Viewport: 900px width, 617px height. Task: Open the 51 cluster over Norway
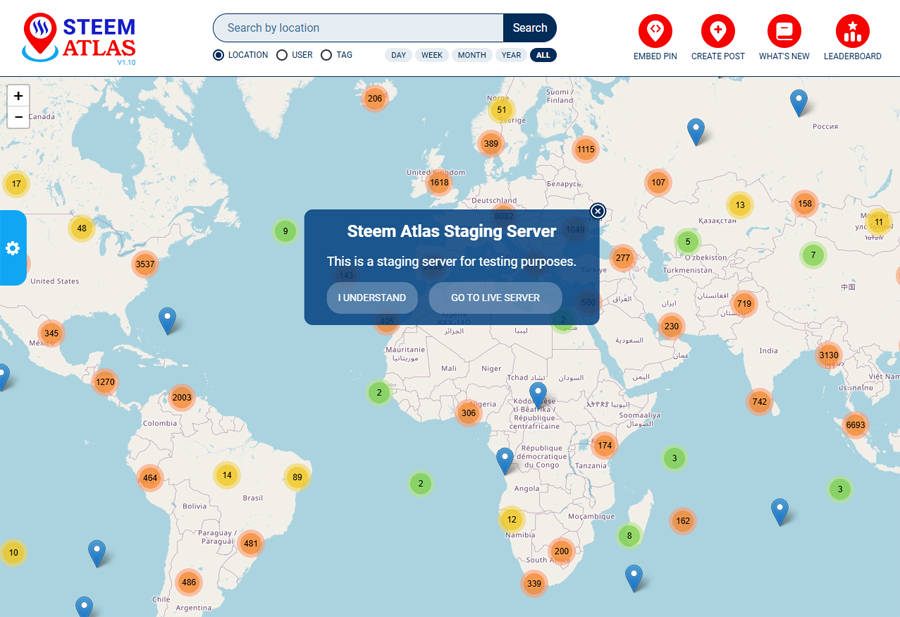point(502,110)
